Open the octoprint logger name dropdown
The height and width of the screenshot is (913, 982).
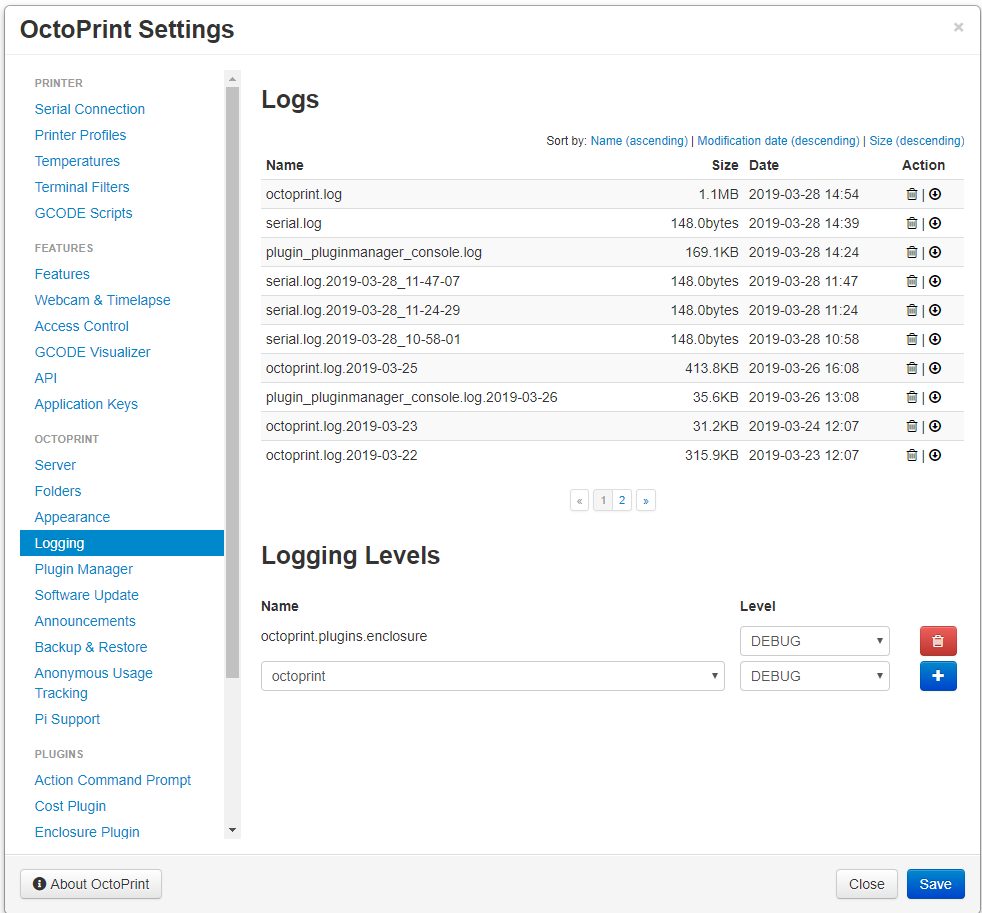click(493, 676)
